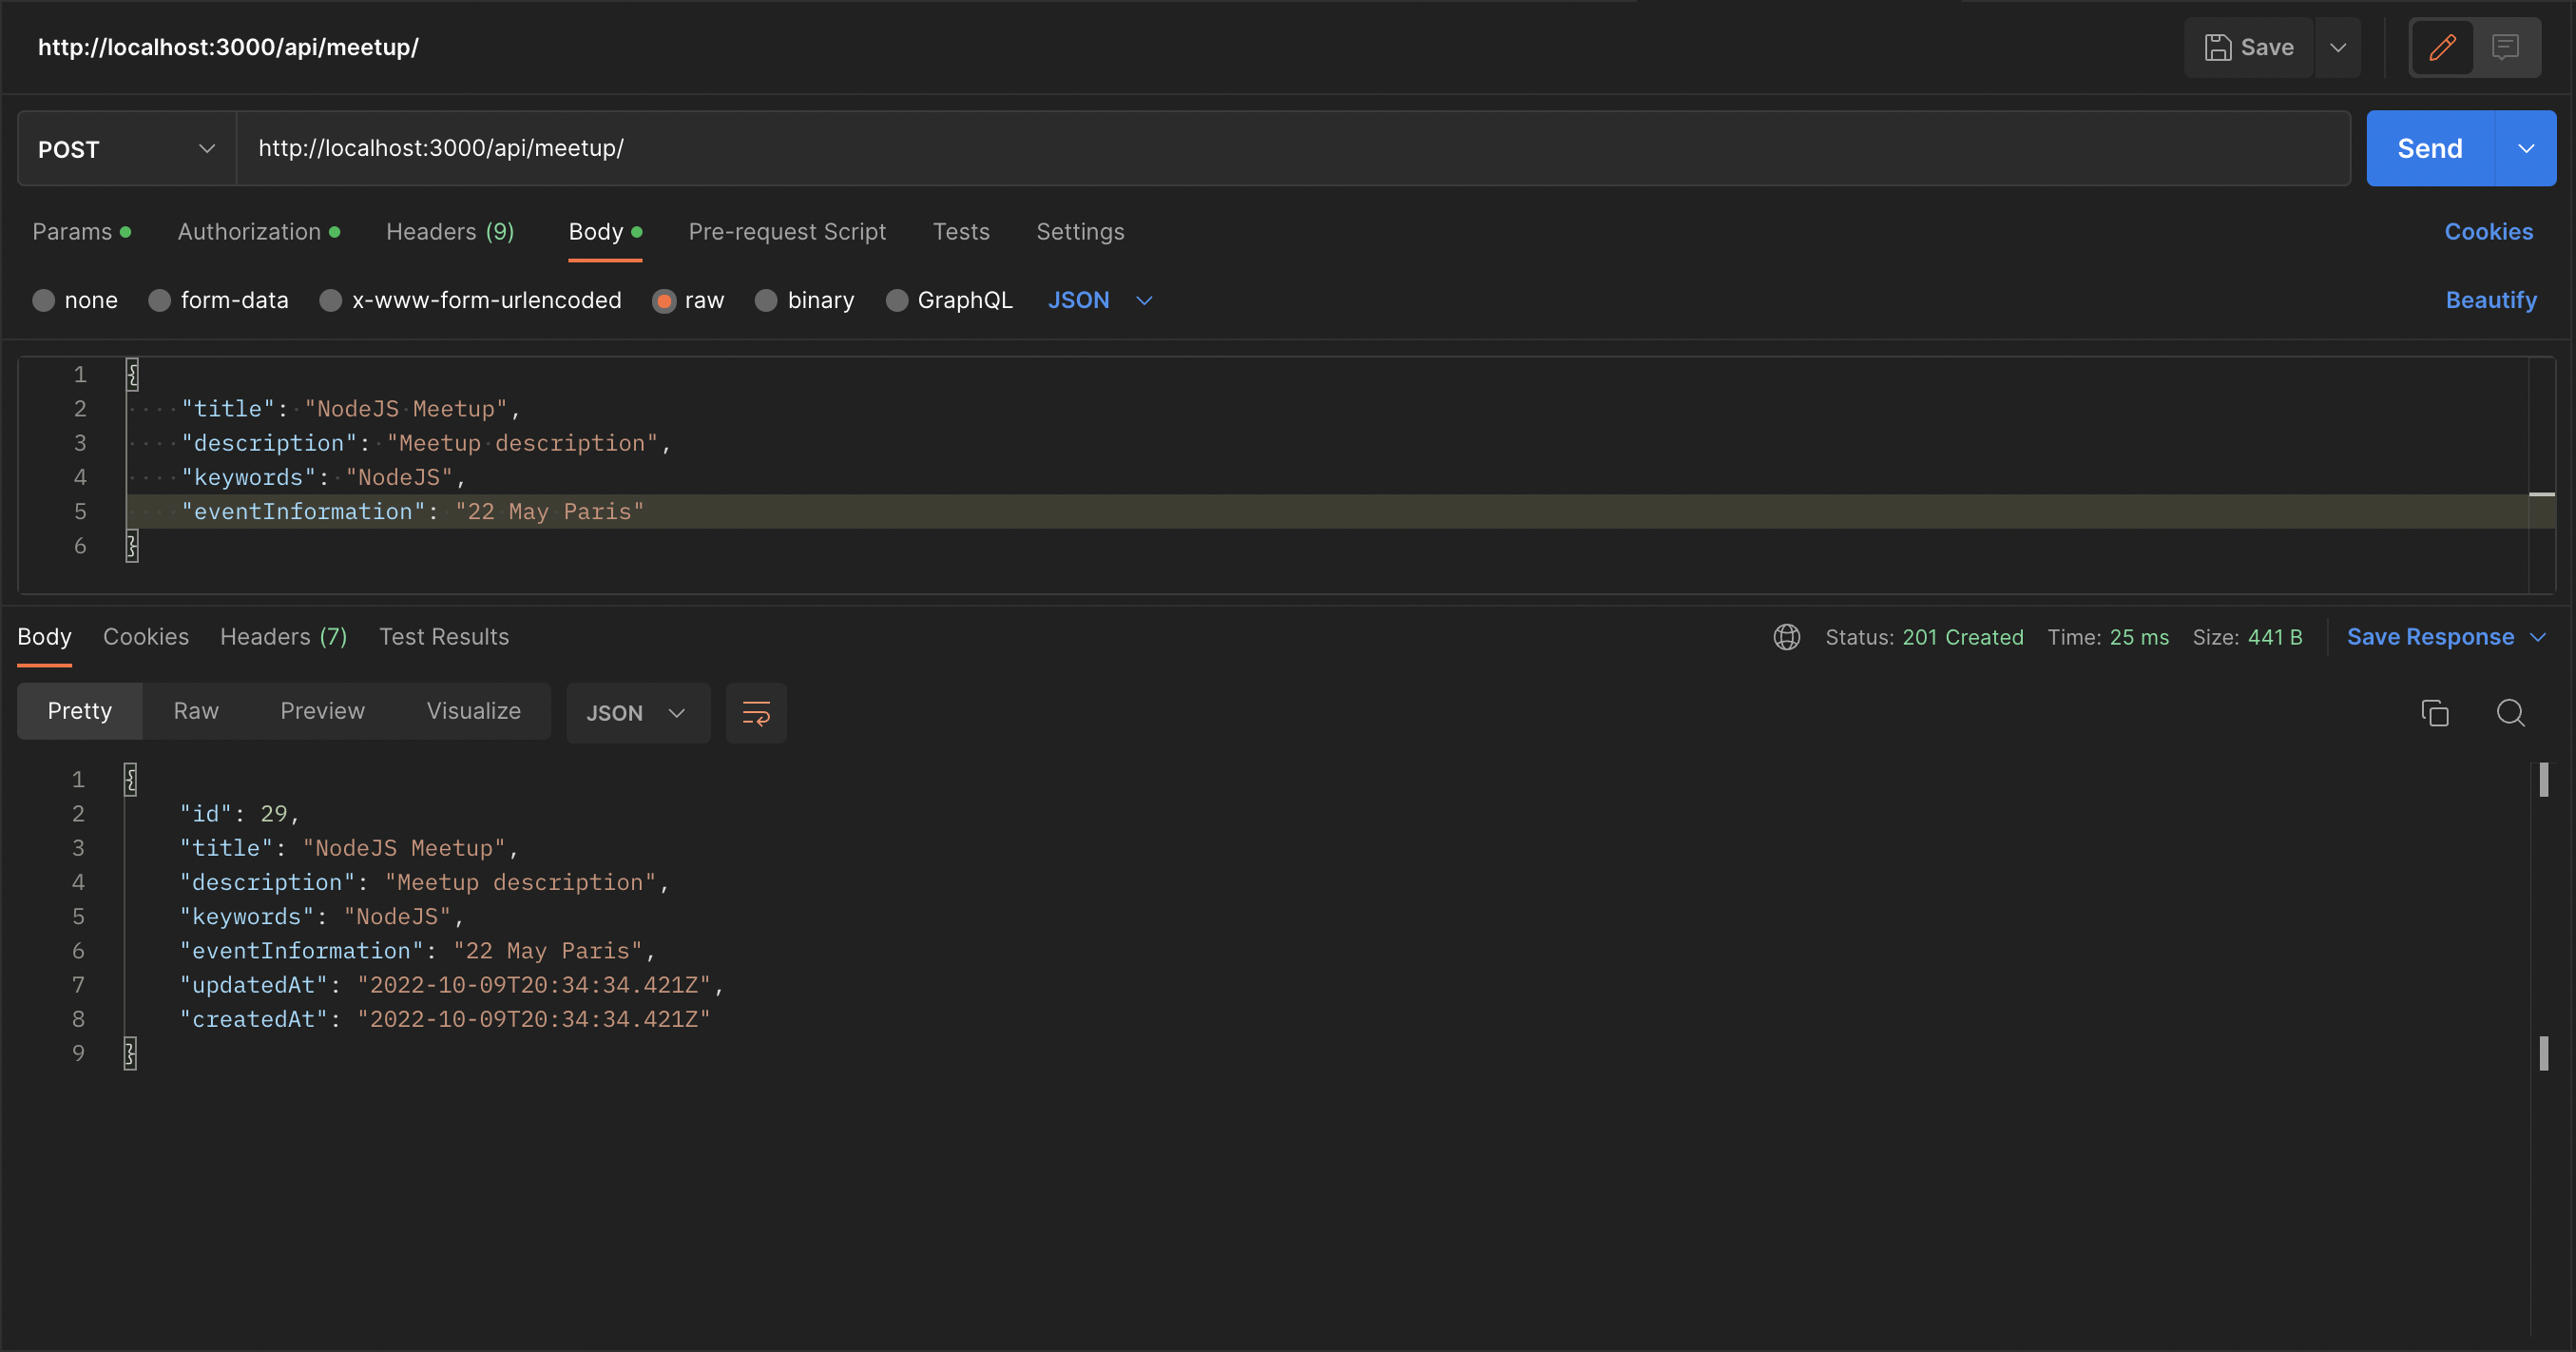Open request editing via the pencil icon
The height and width of the screenshot is (1352, 2576).
point(2441,47)
